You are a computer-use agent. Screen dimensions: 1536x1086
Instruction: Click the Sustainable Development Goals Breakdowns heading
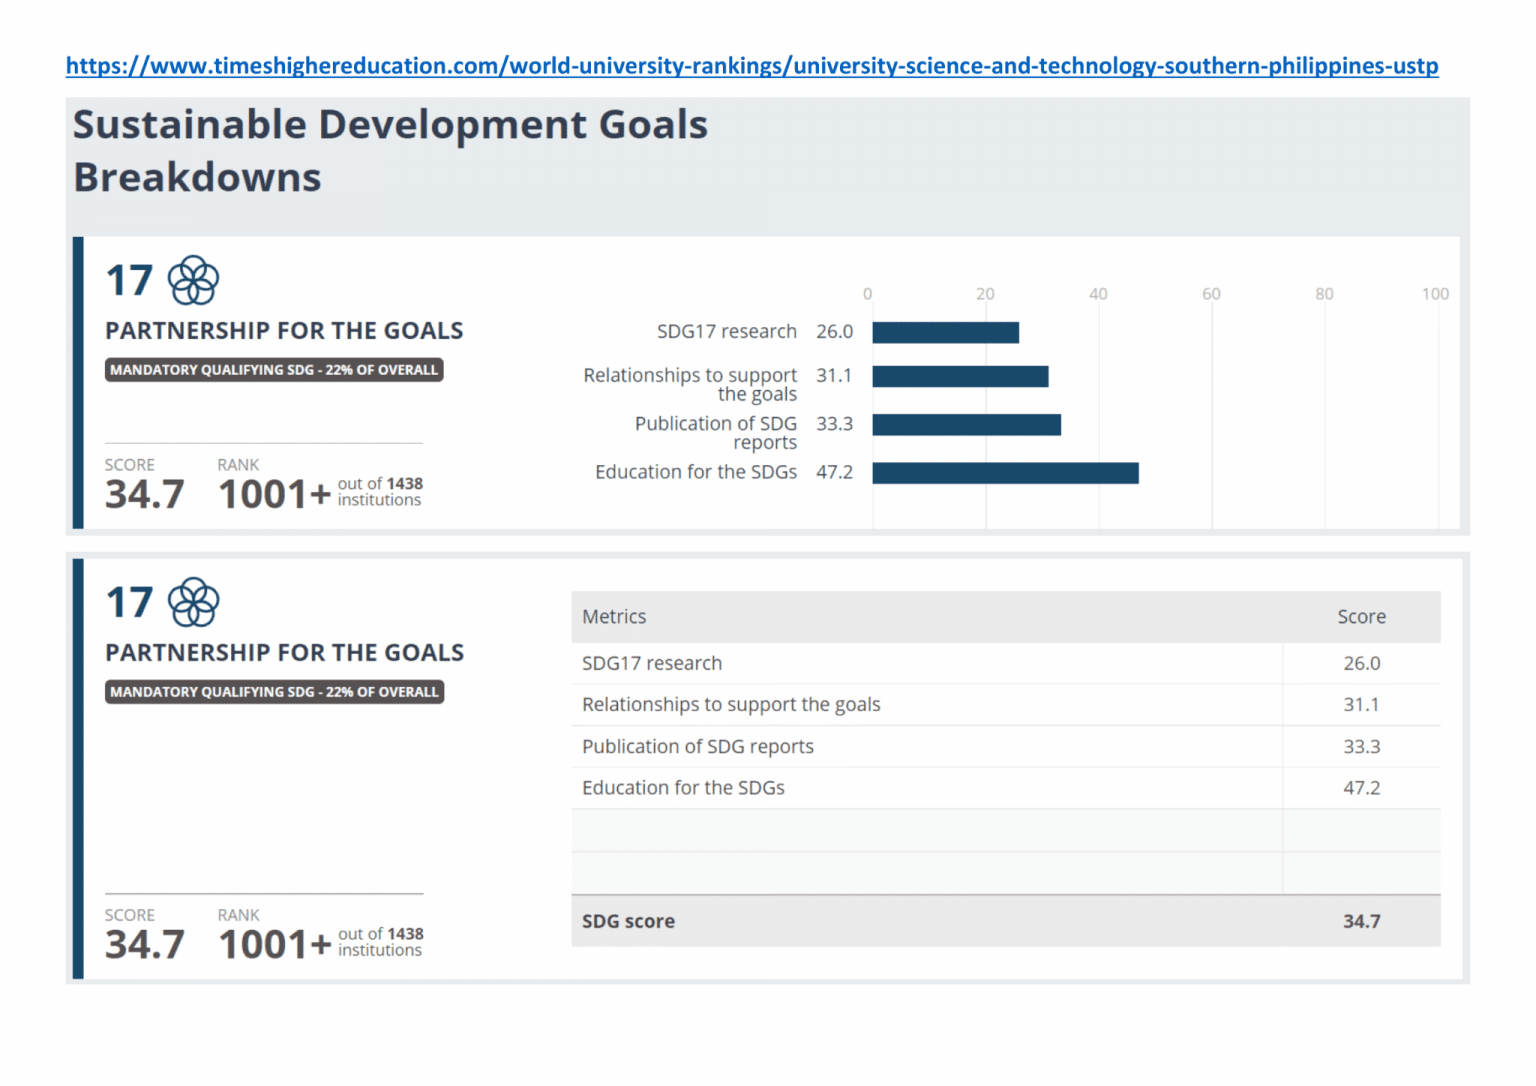390,151
